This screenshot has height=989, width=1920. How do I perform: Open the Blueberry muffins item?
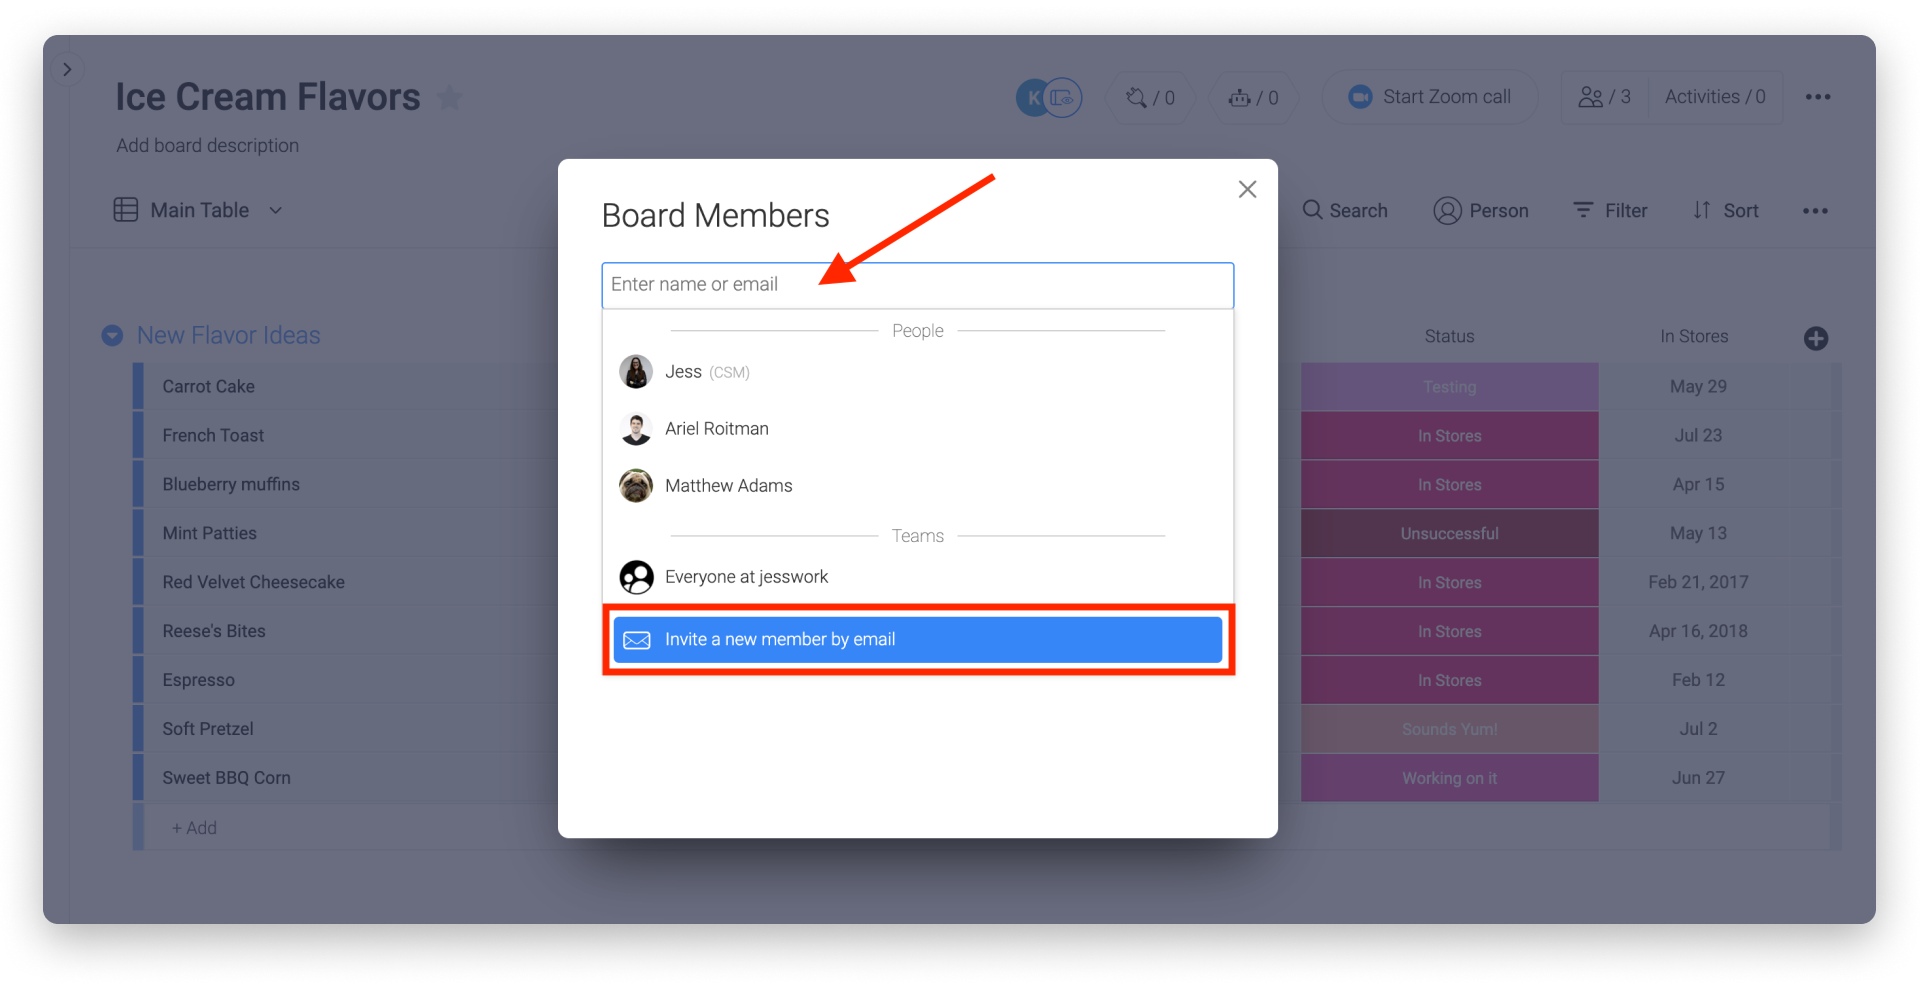pyautogui.click(x=231, y=485)
